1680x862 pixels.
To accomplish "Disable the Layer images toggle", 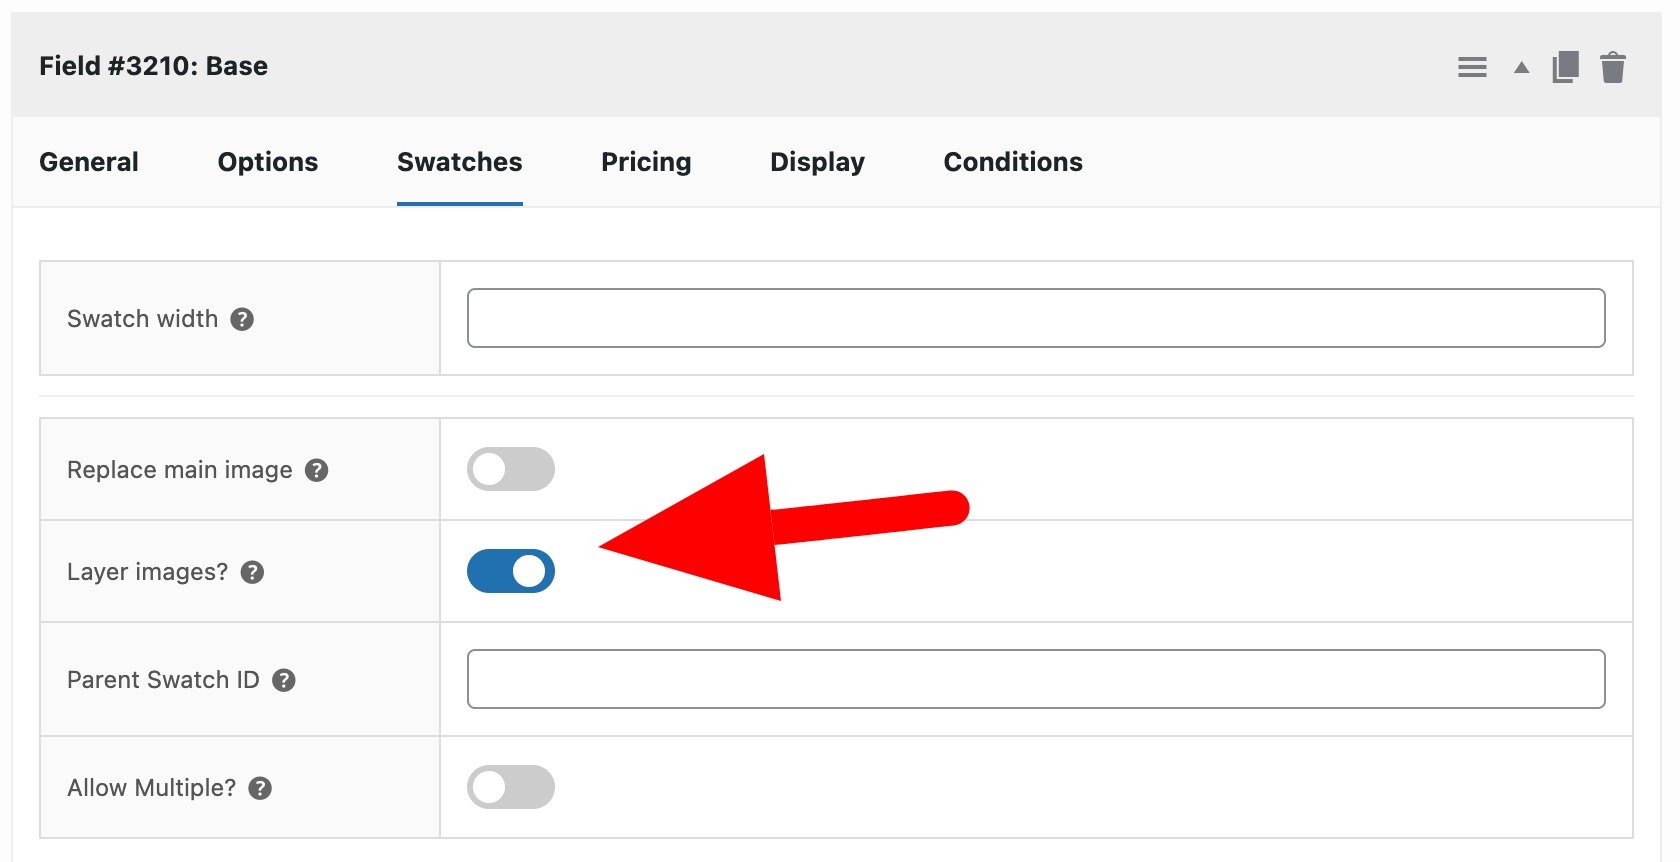I will 510,571.
